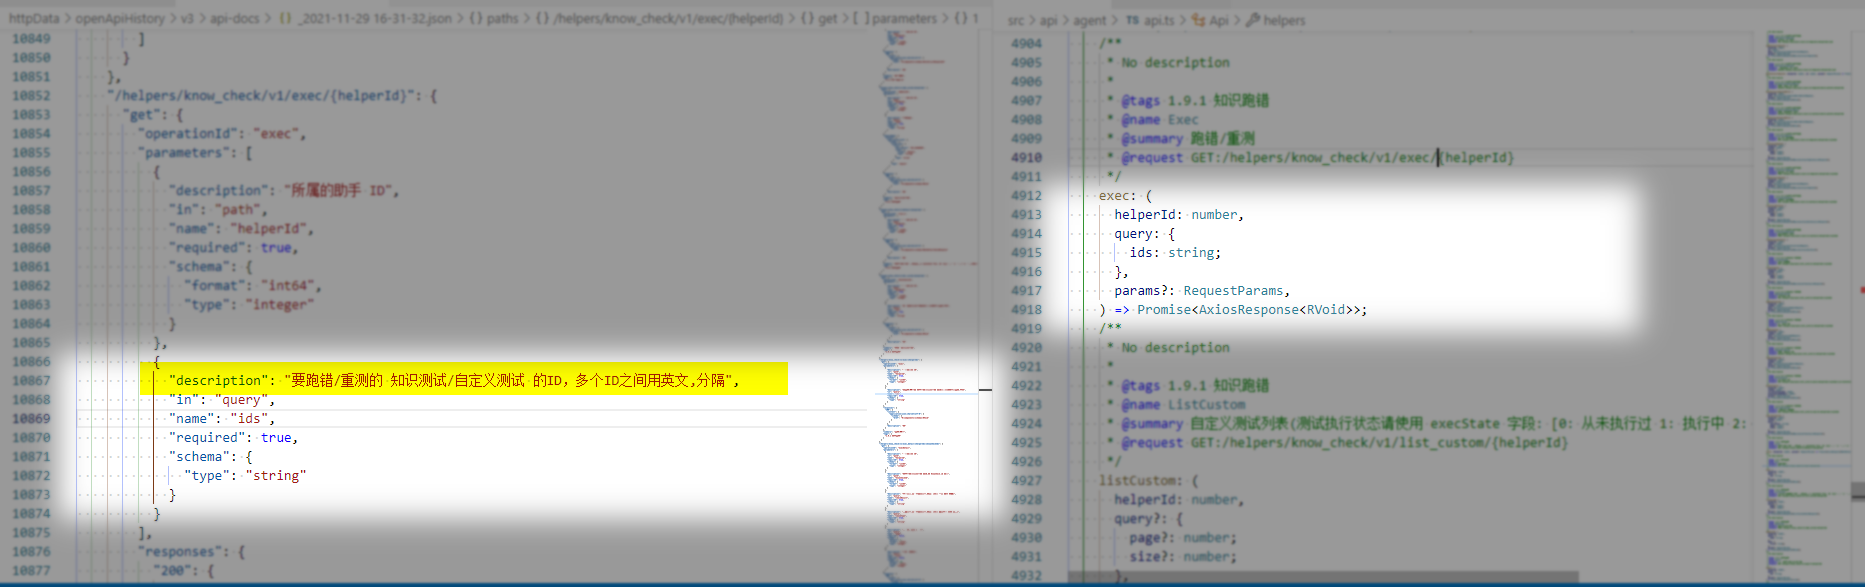This screenshot has width=1865, height=587.
Task: Select the src breadcrumb in right editor
Action: (x=1016, y=20)
